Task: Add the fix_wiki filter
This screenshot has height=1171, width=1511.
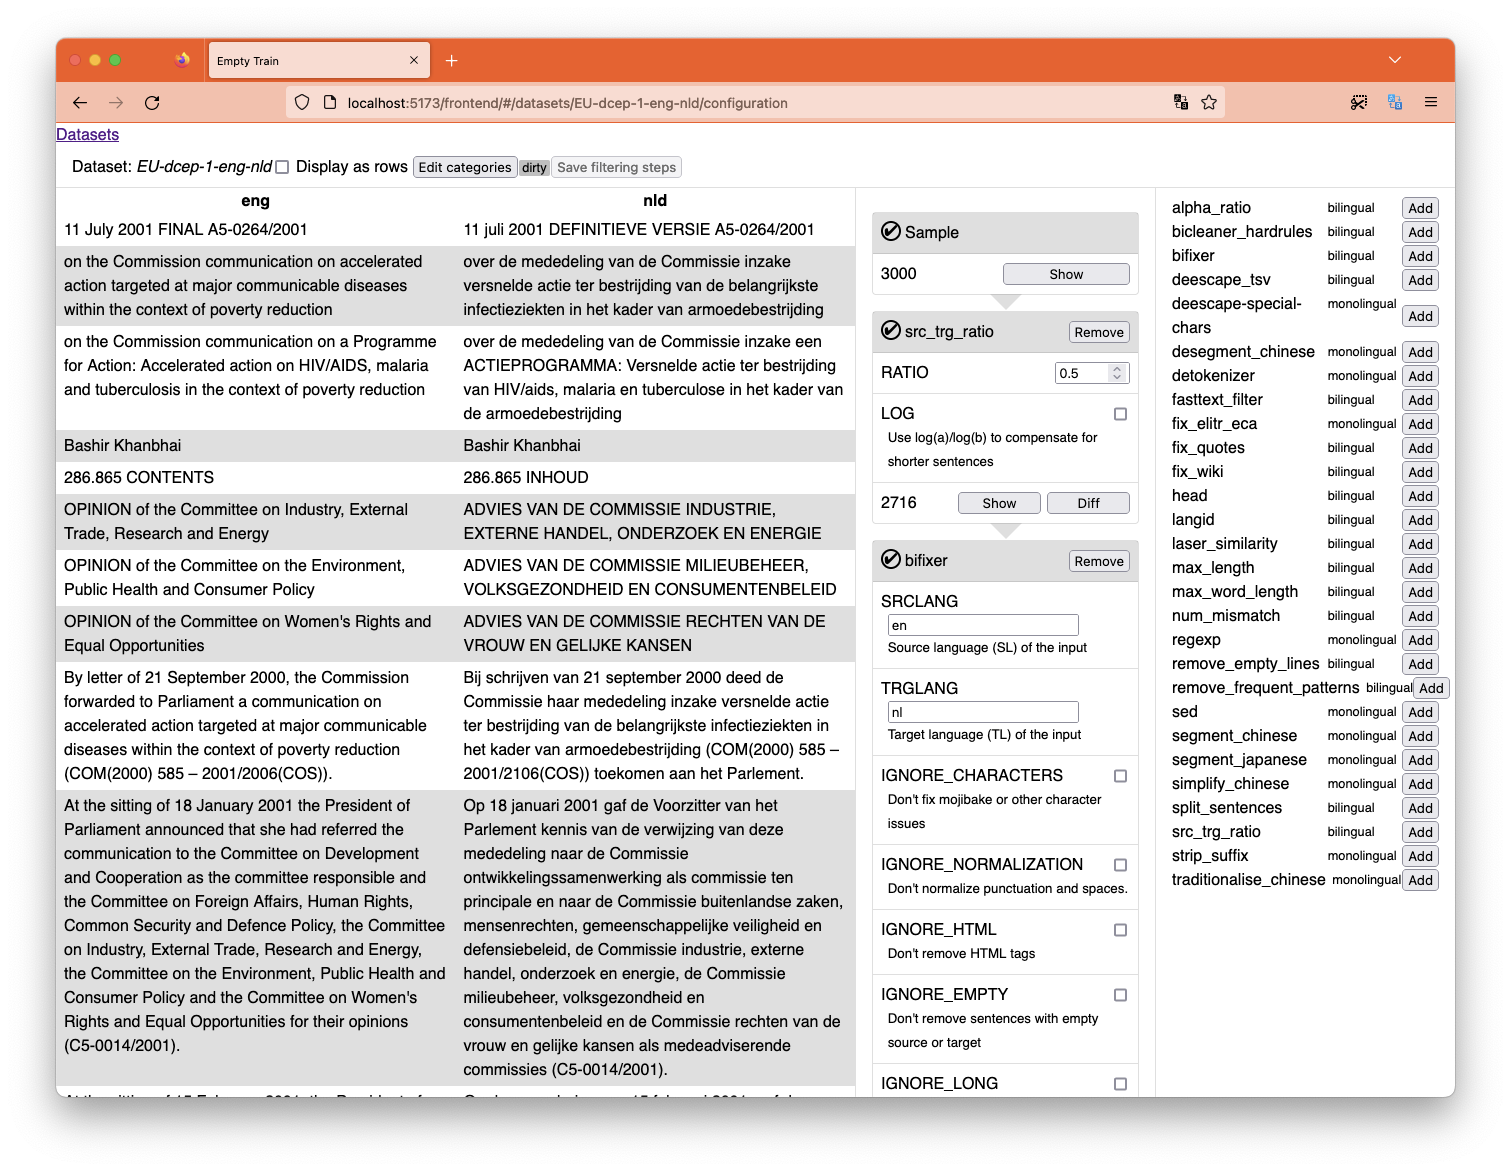Action: (x=1420, y=472)
